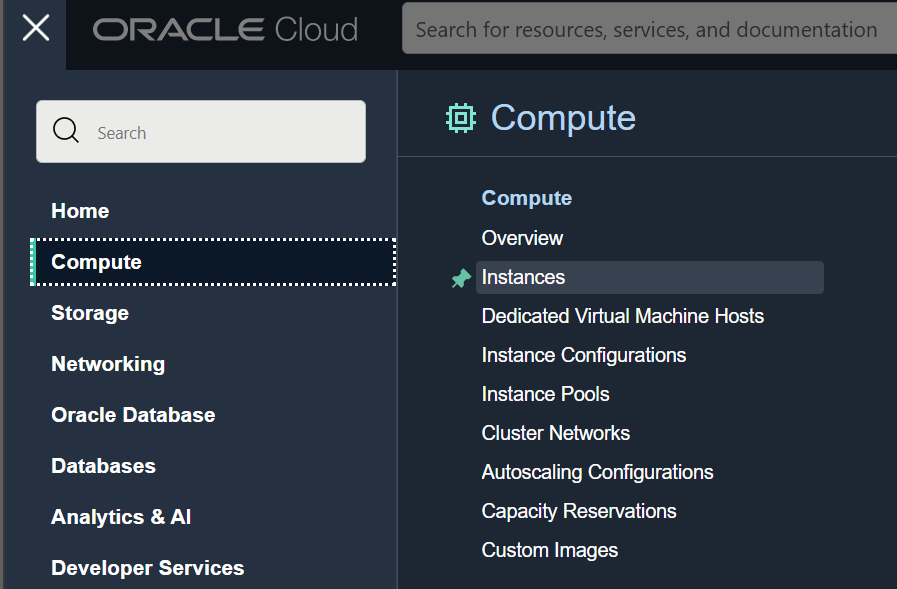Screen dimensions: 897x589
Task: Open Analytics & AI category
Action: click(121, 516)
